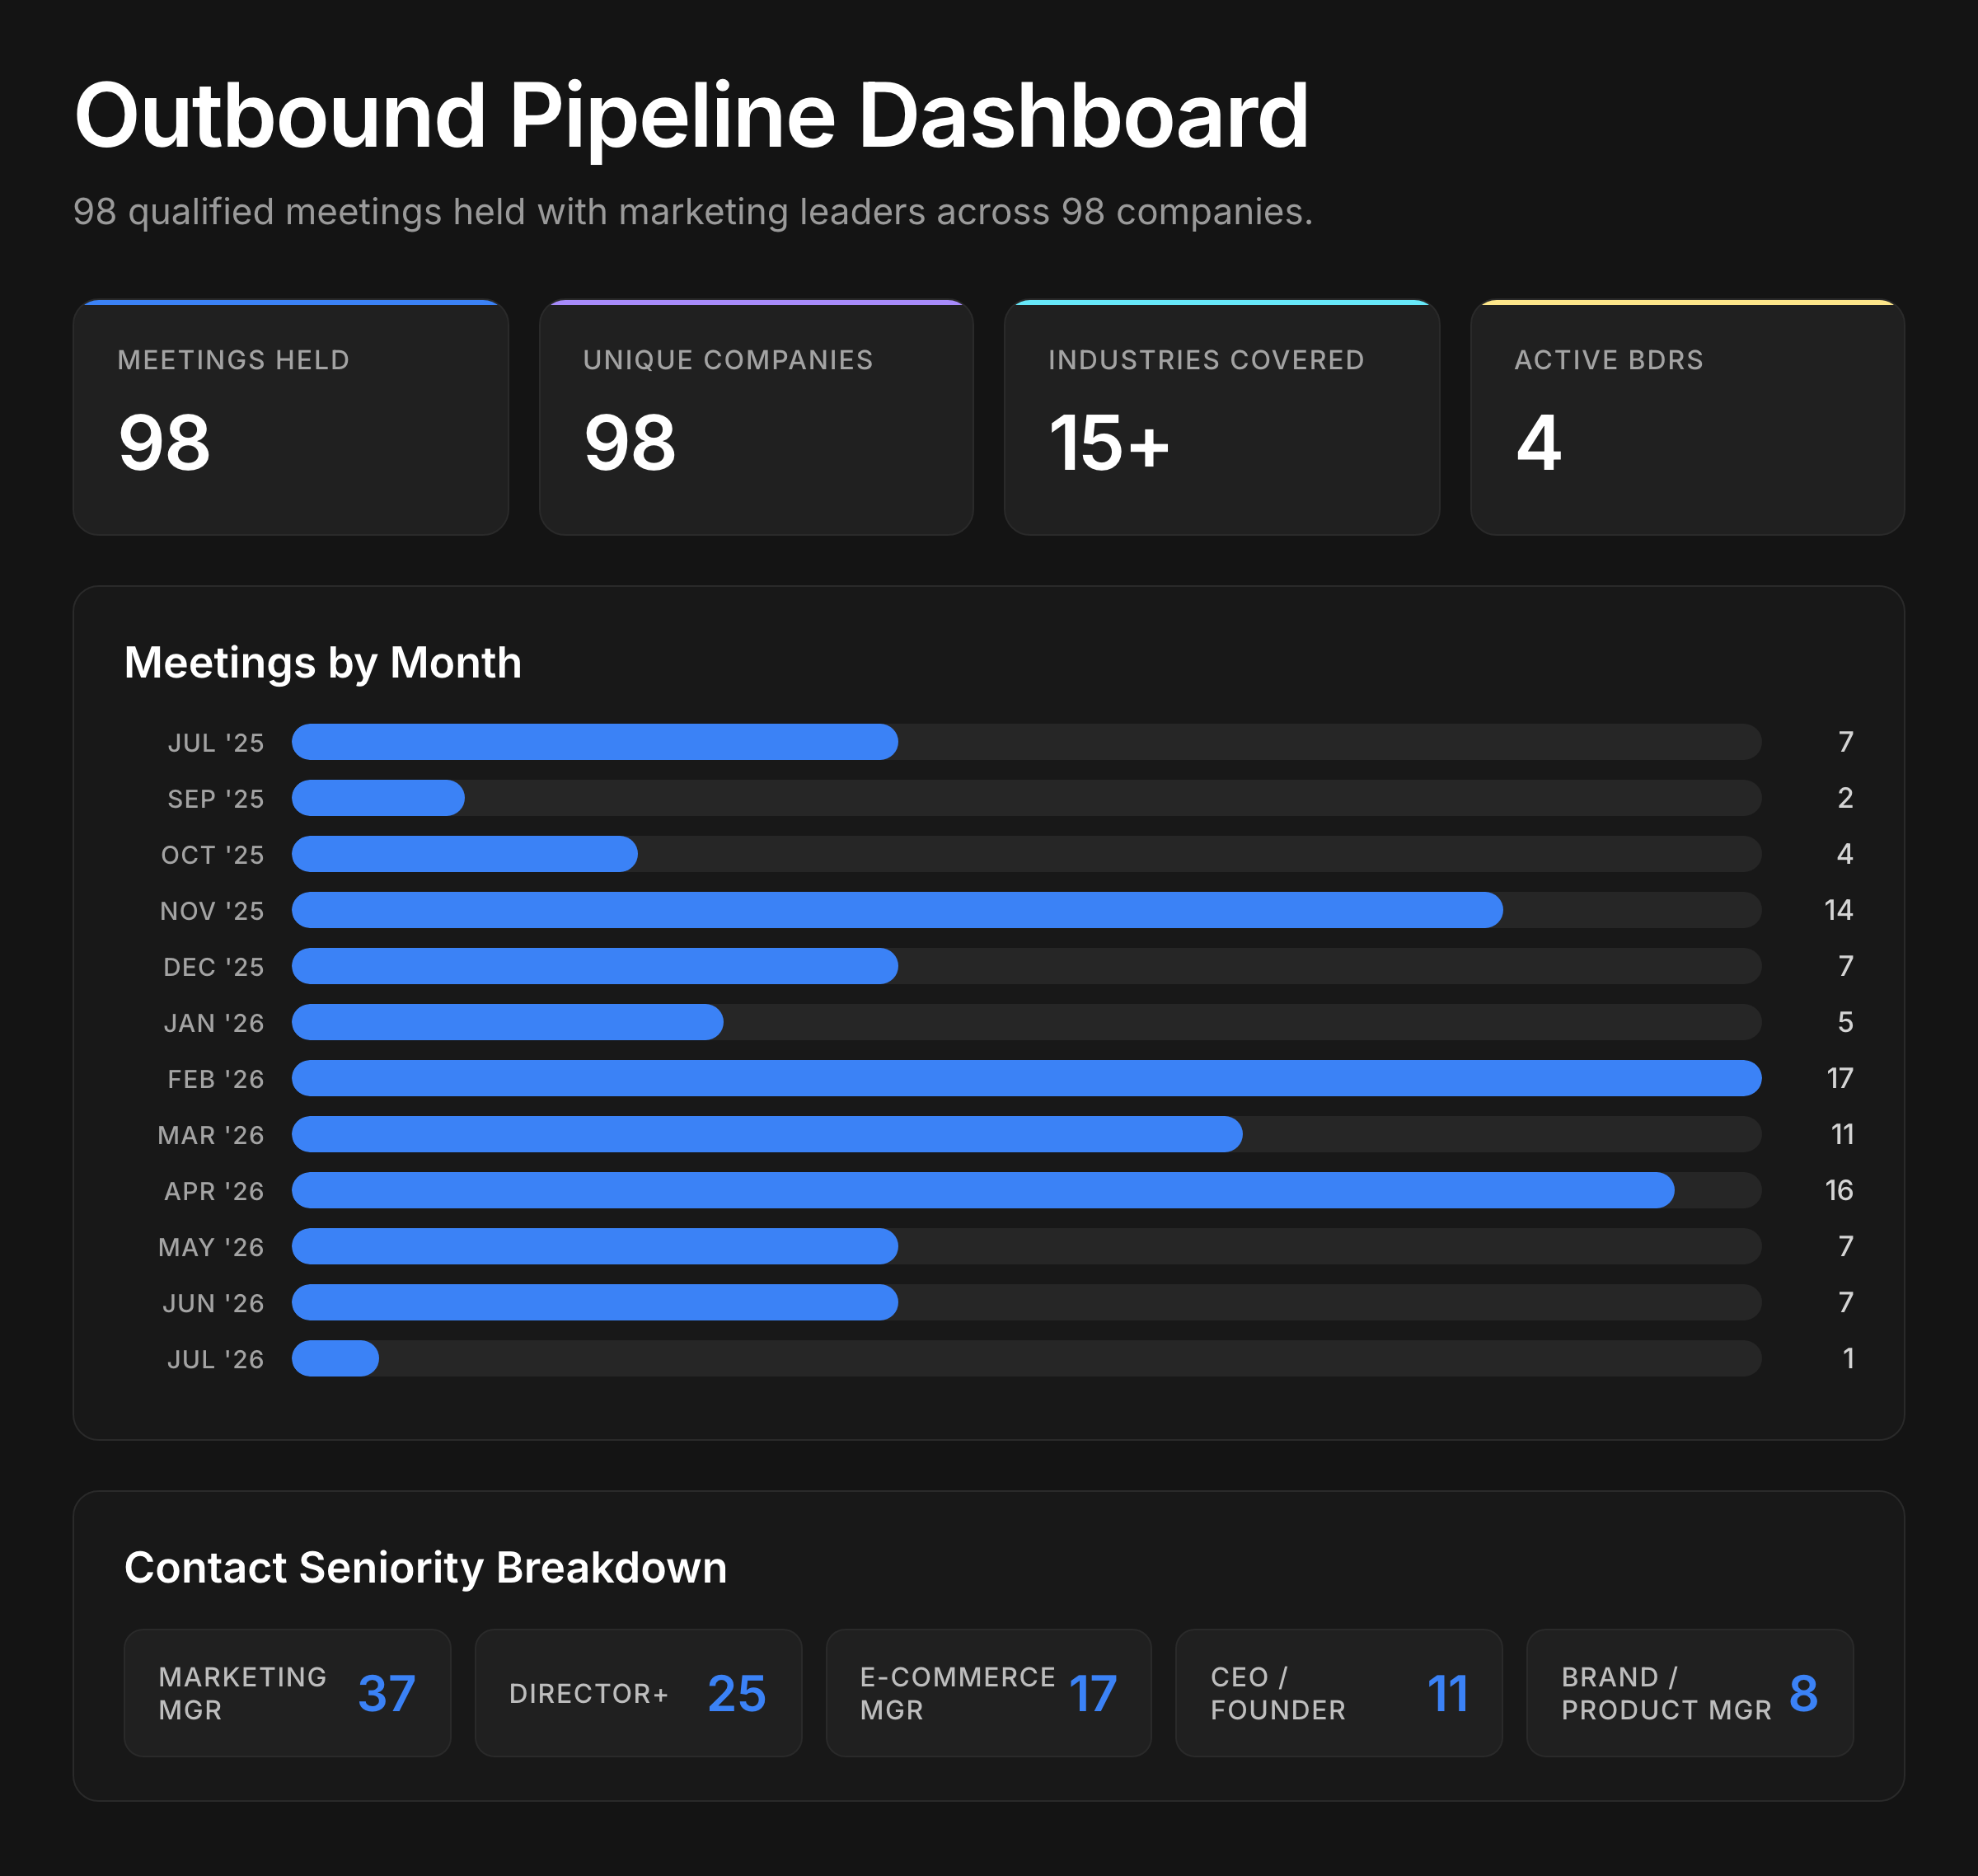Click the NOV '25 month label
The height and width of the screenshot is (1876, 1978).
(212, 911)
